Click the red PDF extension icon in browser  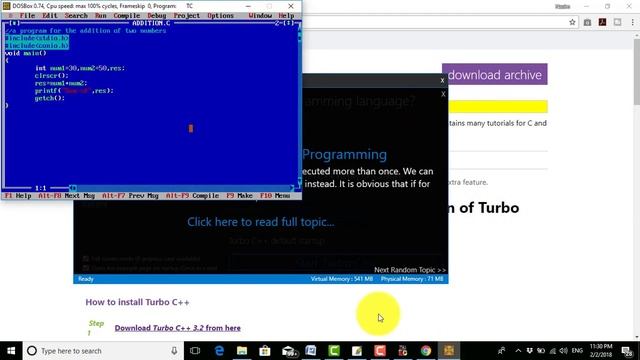coord(602,22)
